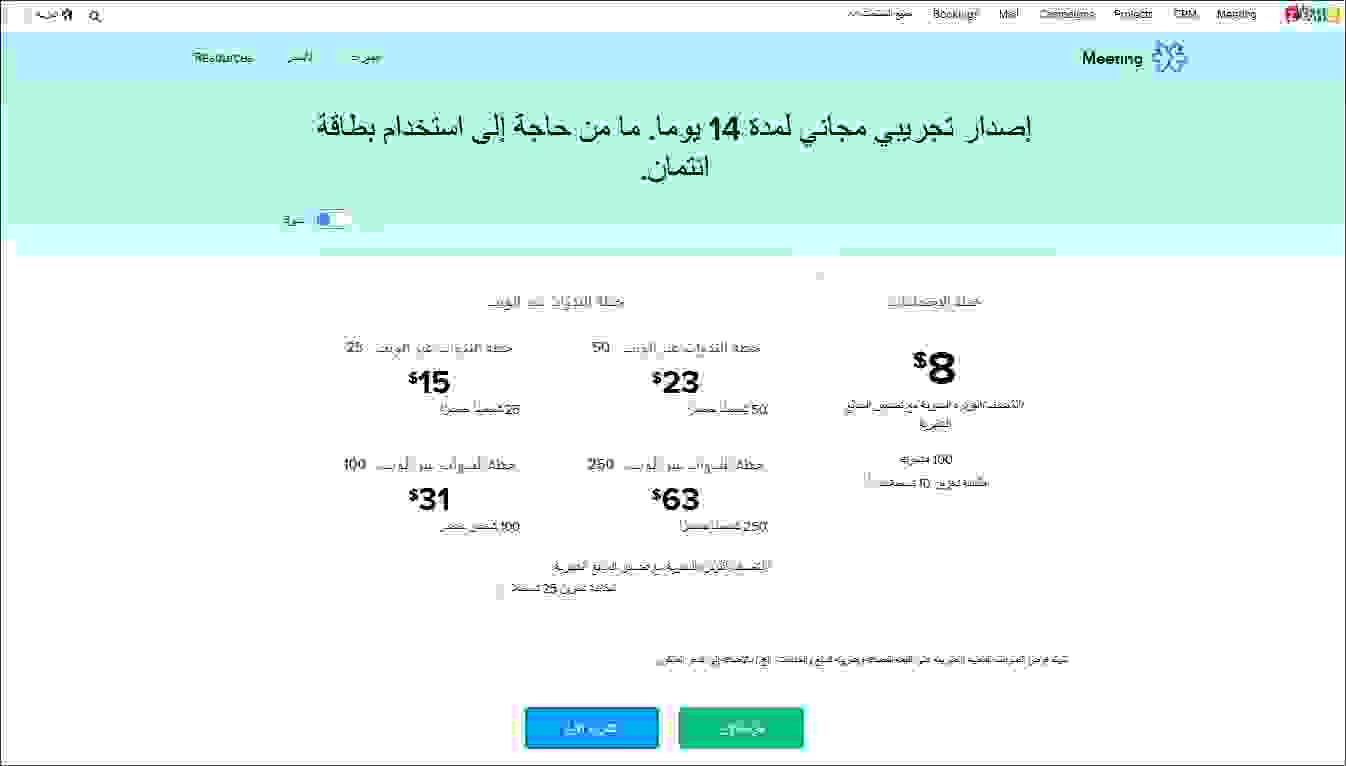Image resolution: width=1346 pixels, height=766 pixels.
Task: Switch to the Bookings tab in top navigation
Action: coord(955,14)
